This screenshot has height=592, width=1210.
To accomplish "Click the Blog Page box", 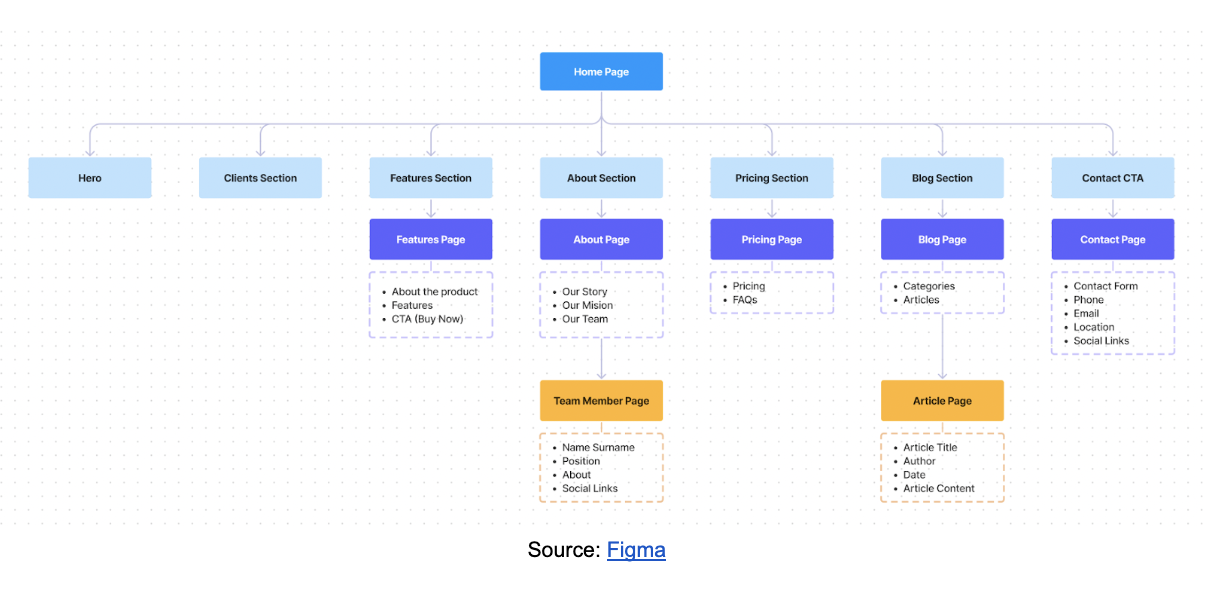I will (x=942, y=240).
